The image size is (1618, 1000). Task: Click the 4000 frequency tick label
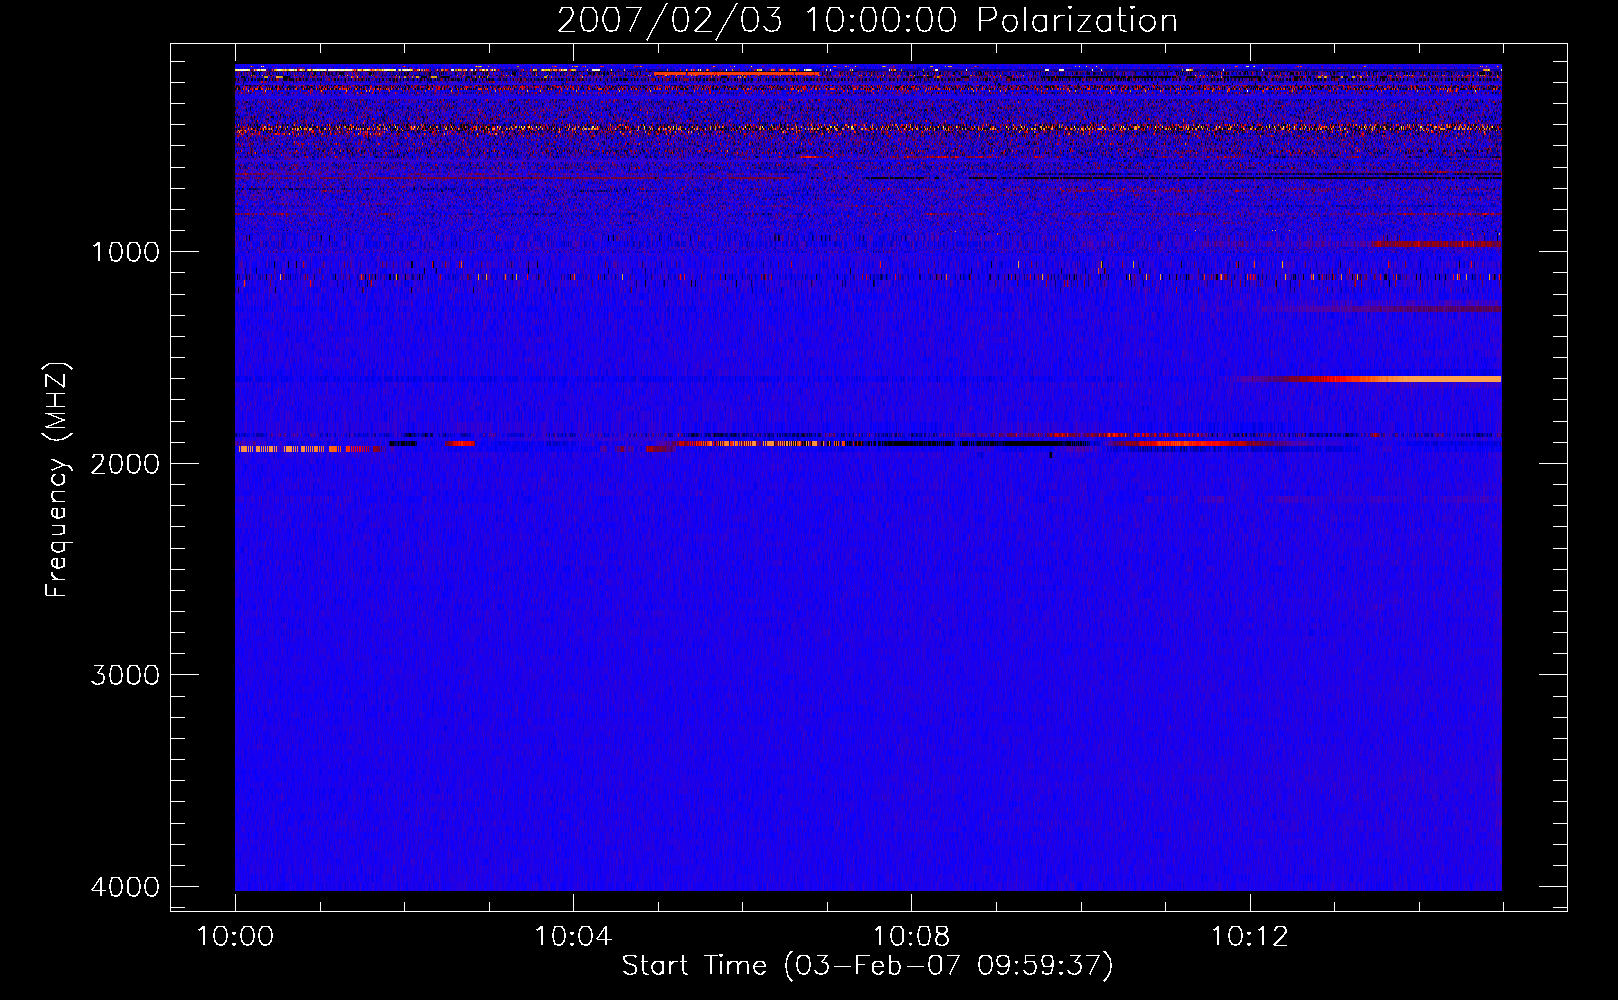(x=125, y=887)
